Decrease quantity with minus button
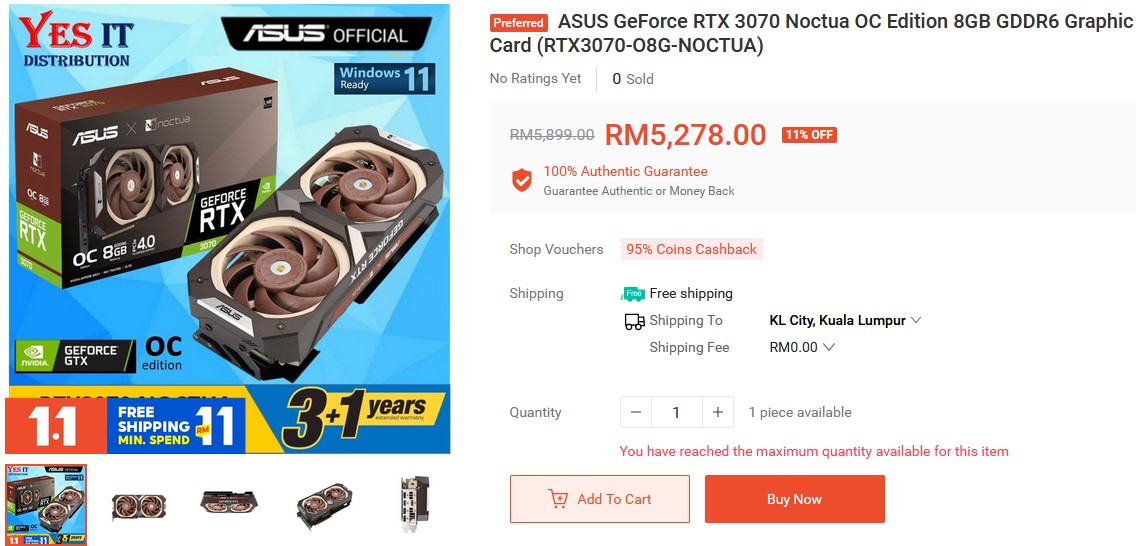The width and height of the screenshot is (1136, 546). click(636, 412)
